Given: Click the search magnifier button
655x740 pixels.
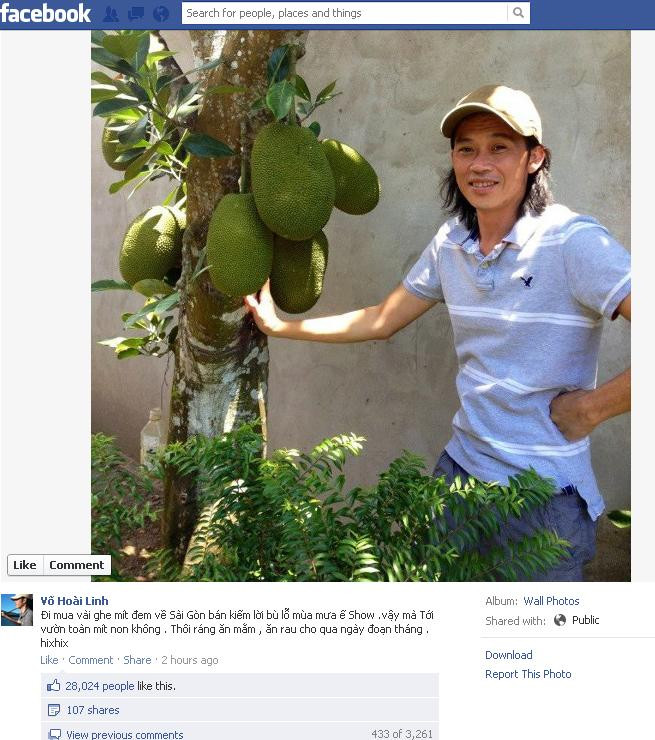Looking at the screenshot, I should (x=518, y=13).
